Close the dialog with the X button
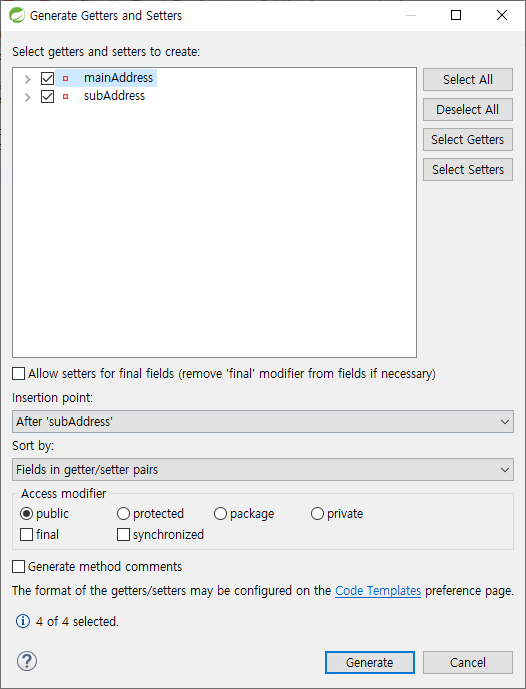 click(502, 15)
